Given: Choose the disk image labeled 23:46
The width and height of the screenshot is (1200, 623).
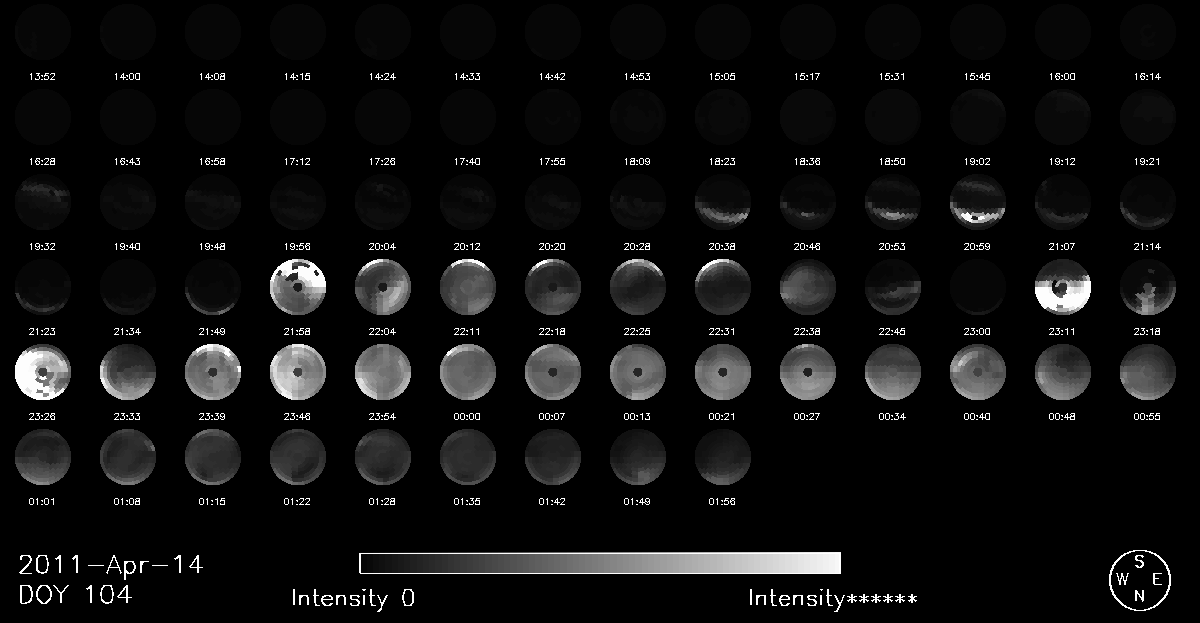Looking at the screenshot, I should click(298, 372).
